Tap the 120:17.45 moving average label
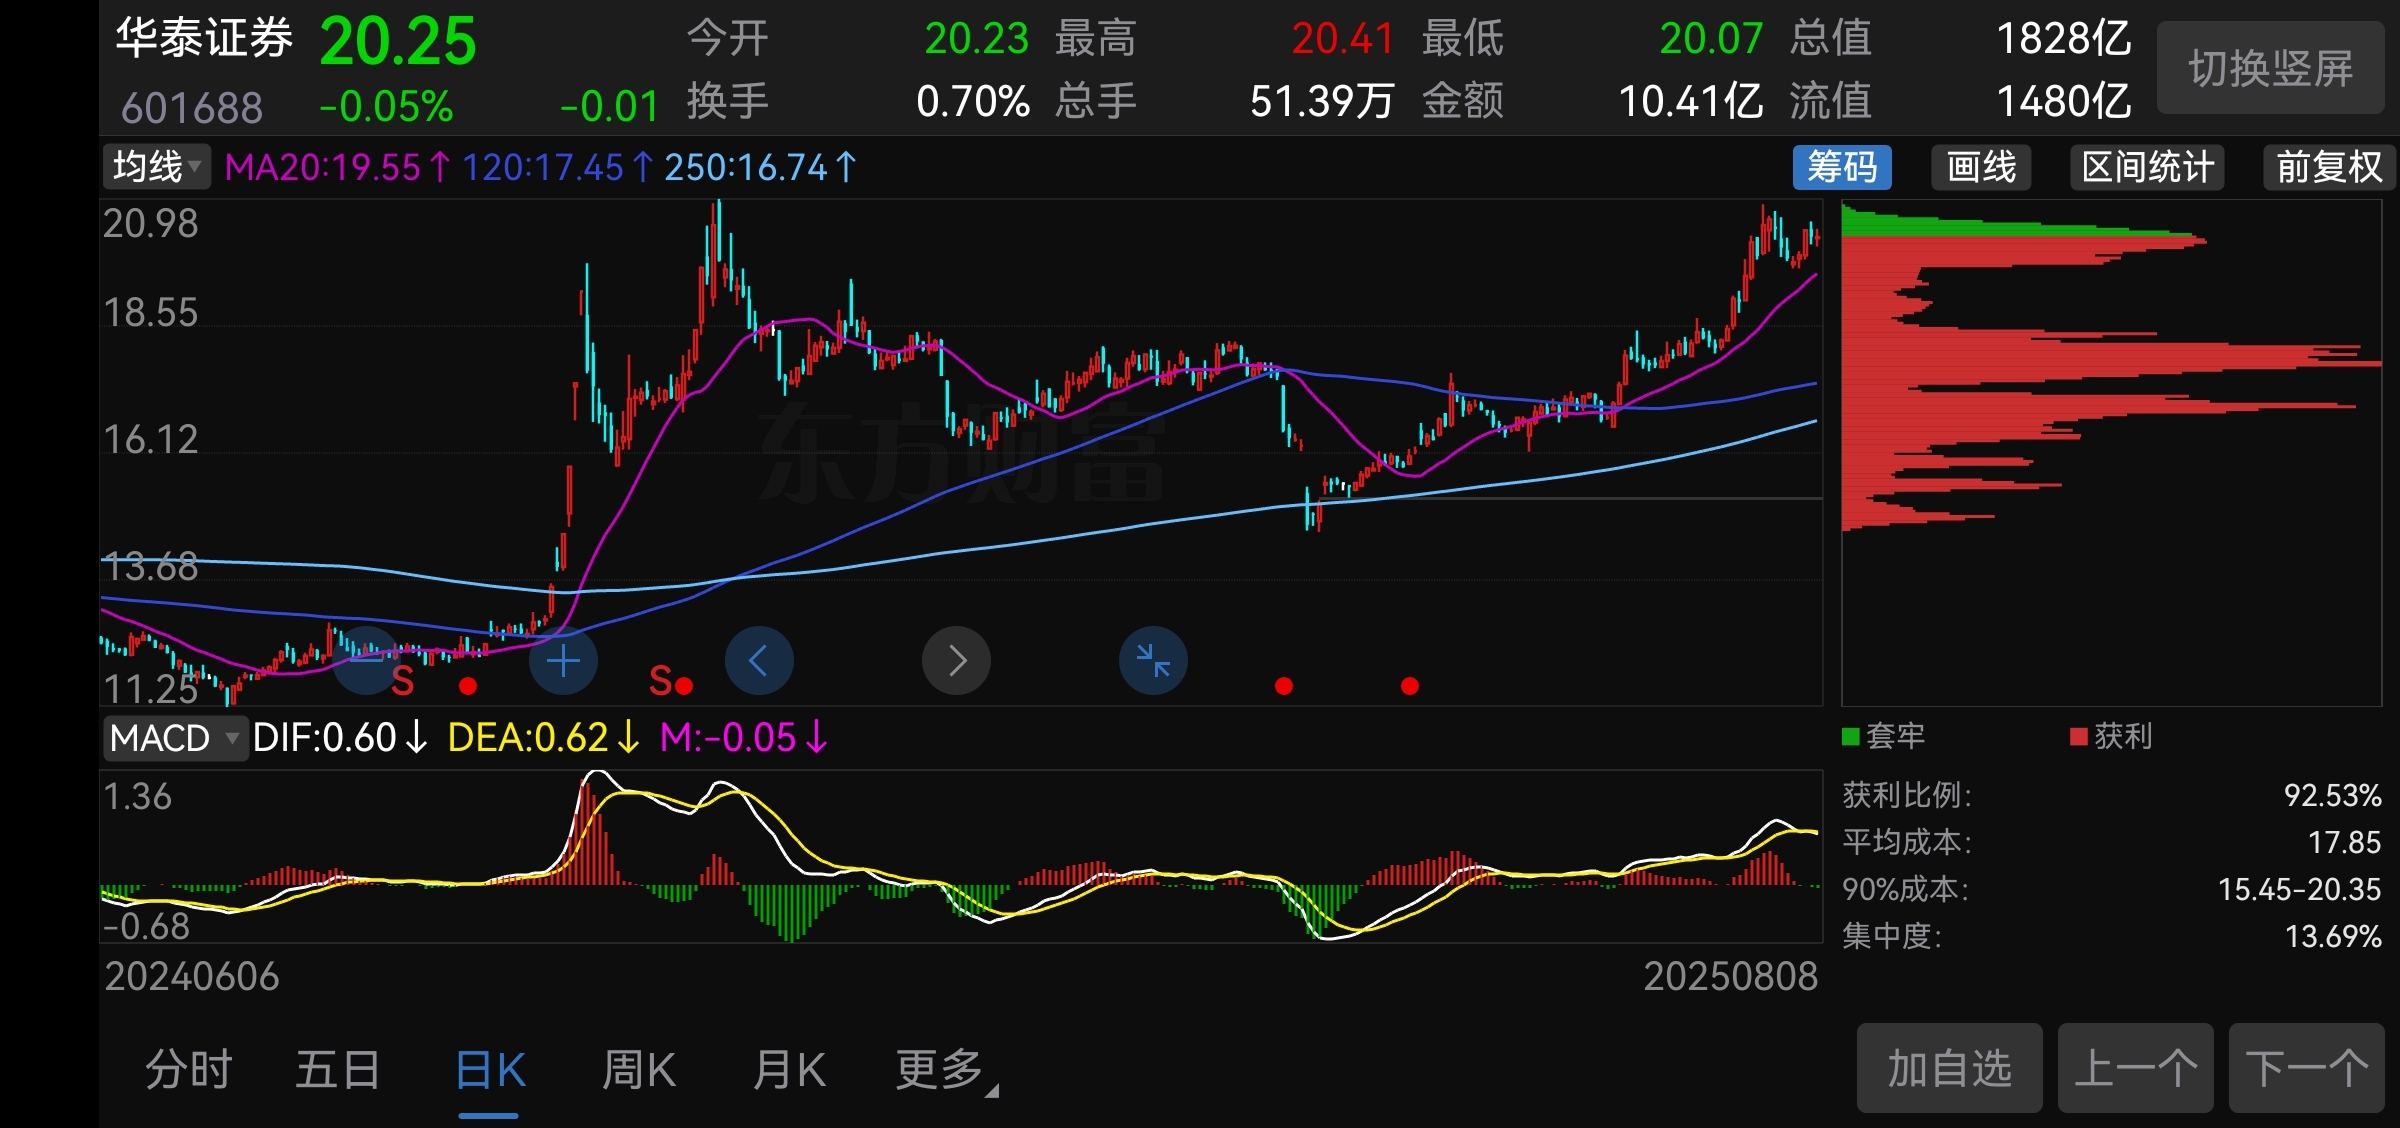 [x=558, y=167]
